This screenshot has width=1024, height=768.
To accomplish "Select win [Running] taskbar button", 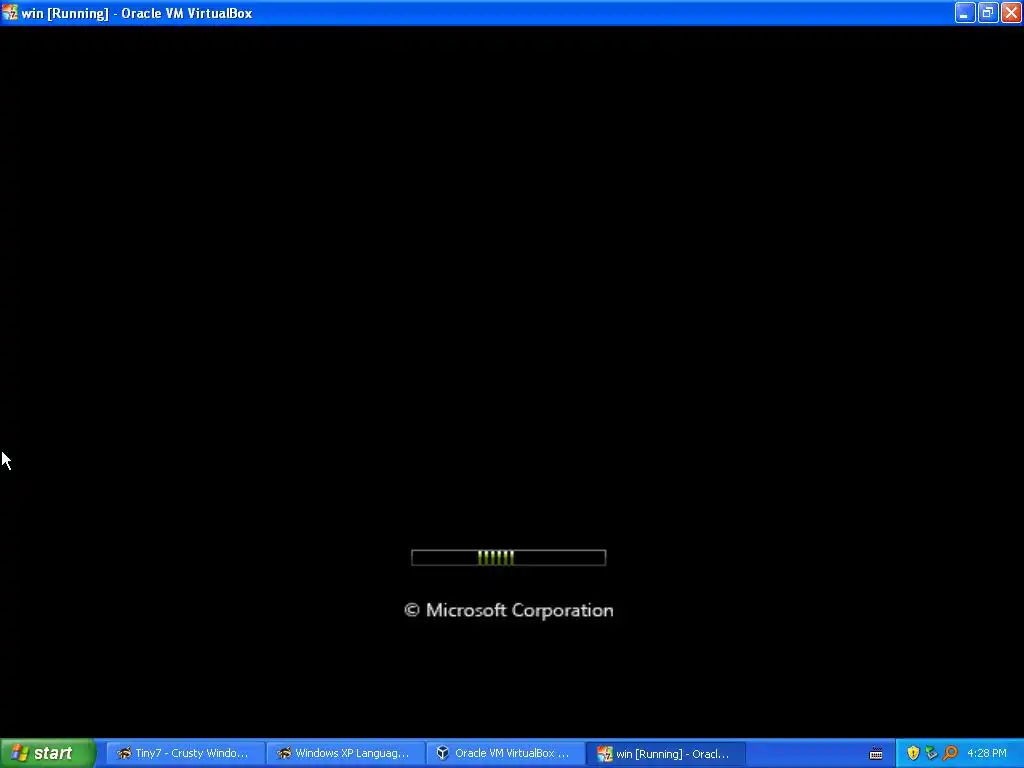I will [665, 754].
